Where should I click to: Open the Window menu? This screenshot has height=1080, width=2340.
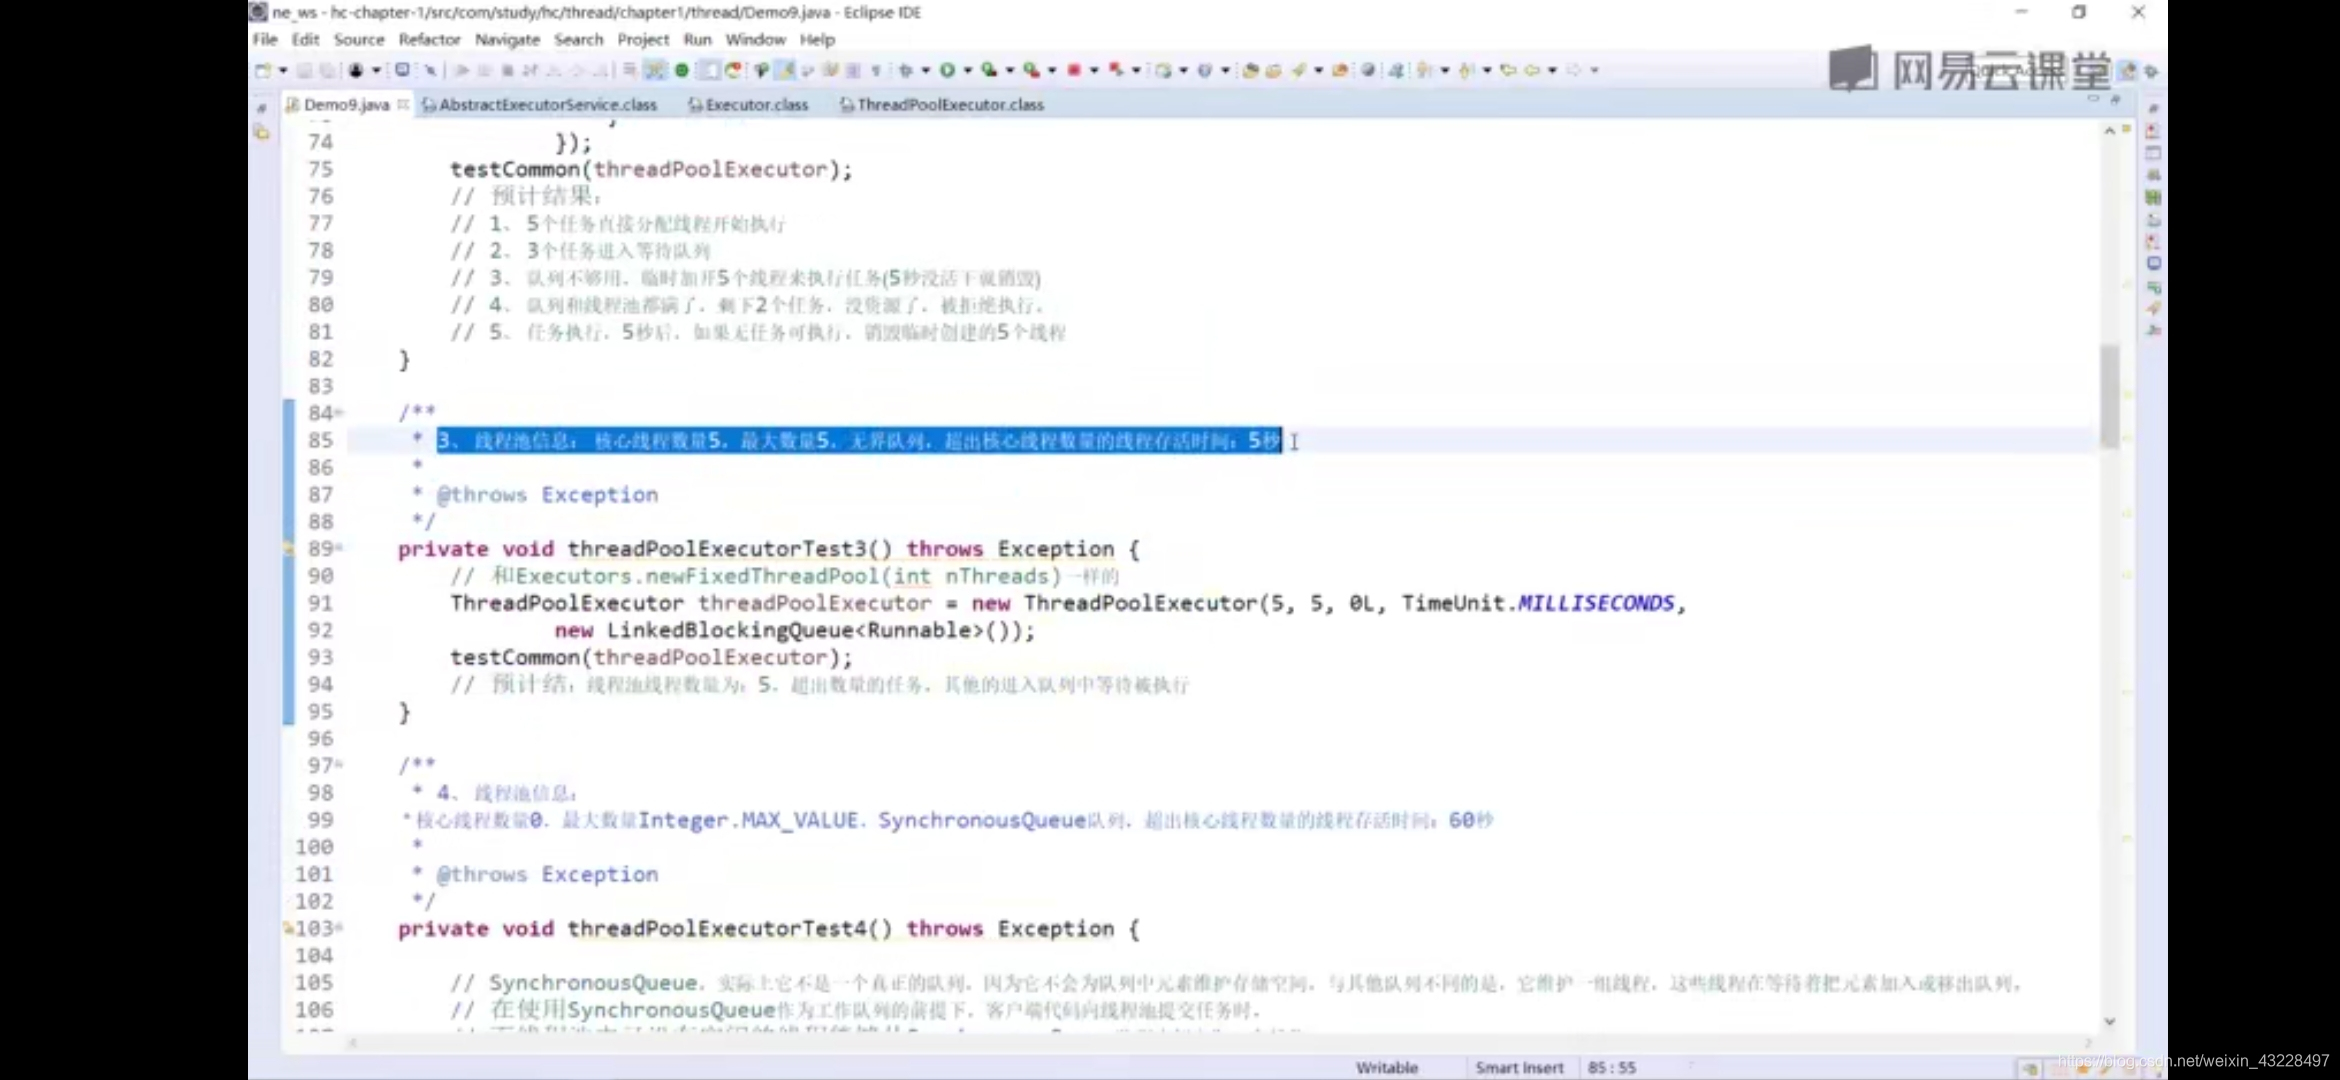point(755,39)
